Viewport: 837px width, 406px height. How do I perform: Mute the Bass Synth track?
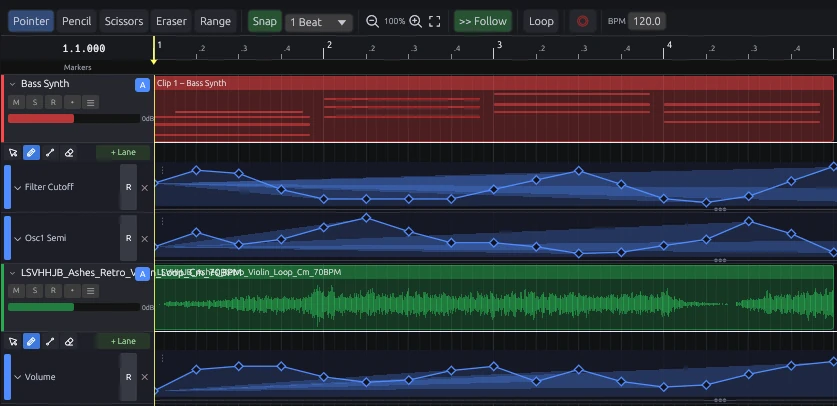pyautogui.click(x=16, y=102)
